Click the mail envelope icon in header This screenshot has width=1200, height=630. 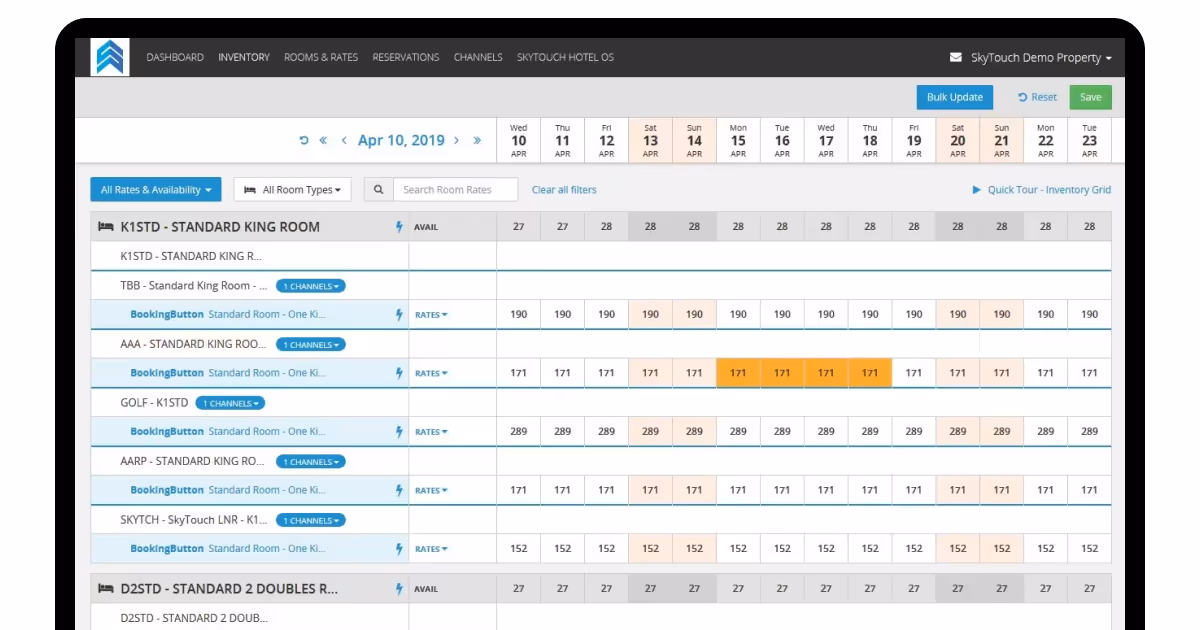tap(956, 58)
